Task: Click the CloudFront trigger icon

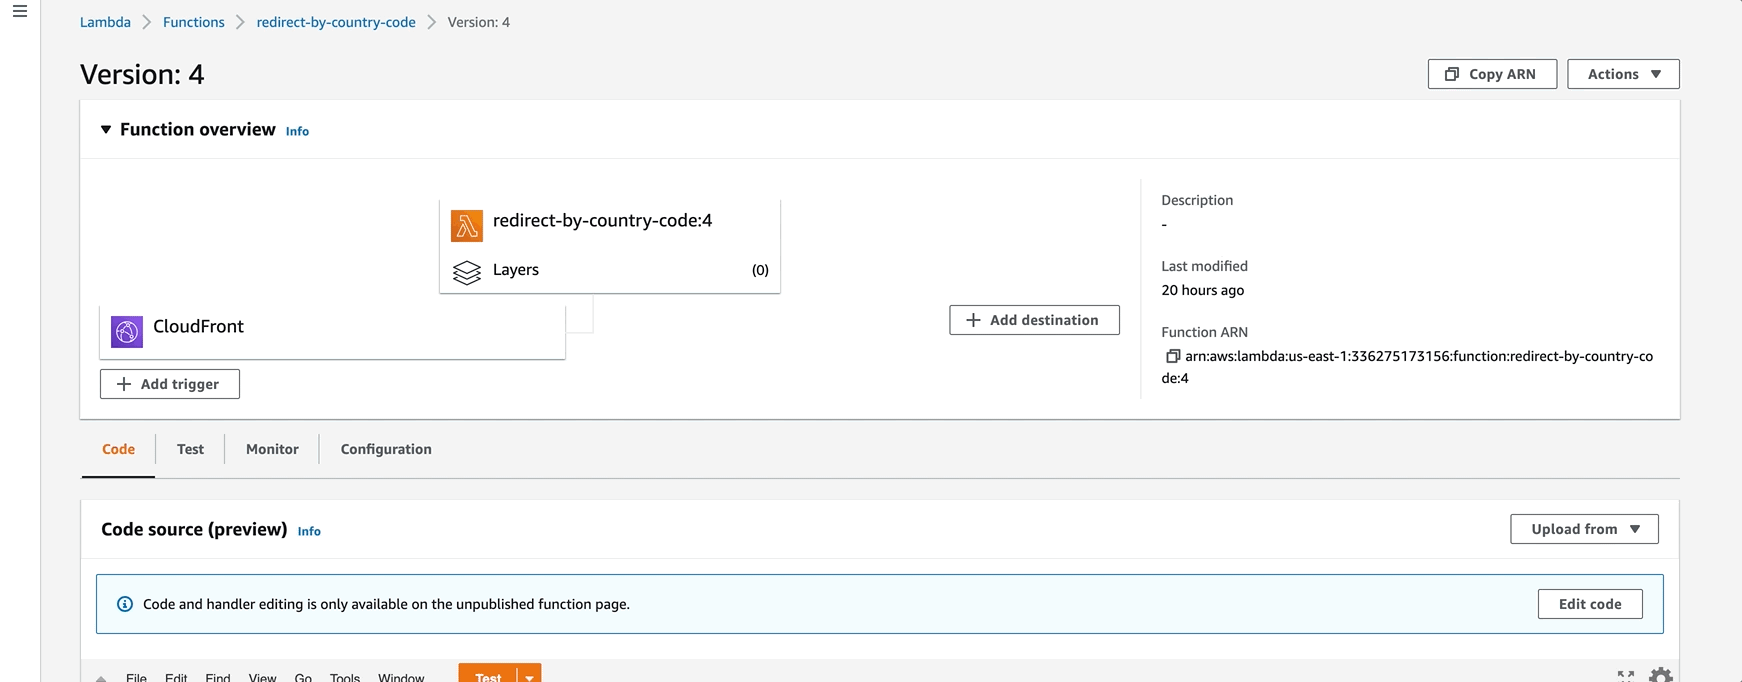Action: tap(127, 332)
